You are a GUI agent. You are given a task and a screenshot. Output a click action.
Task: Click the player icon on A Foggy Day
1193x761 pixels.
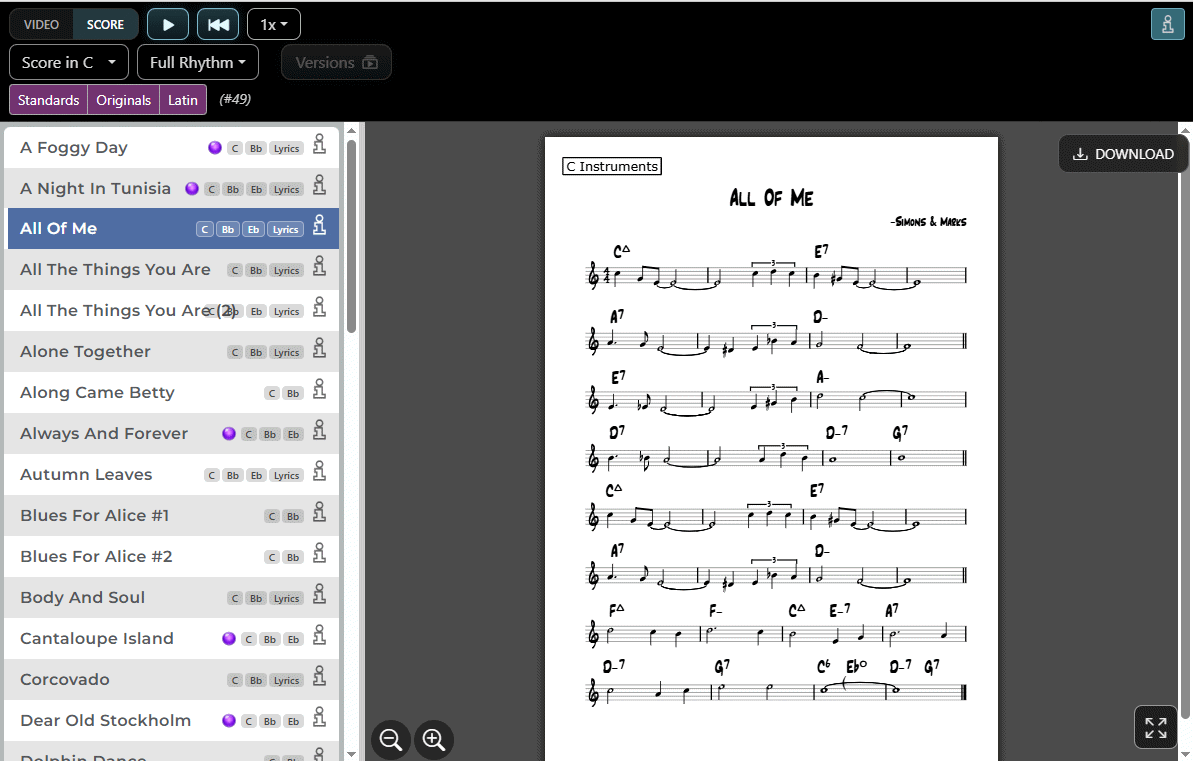(320, 145)
